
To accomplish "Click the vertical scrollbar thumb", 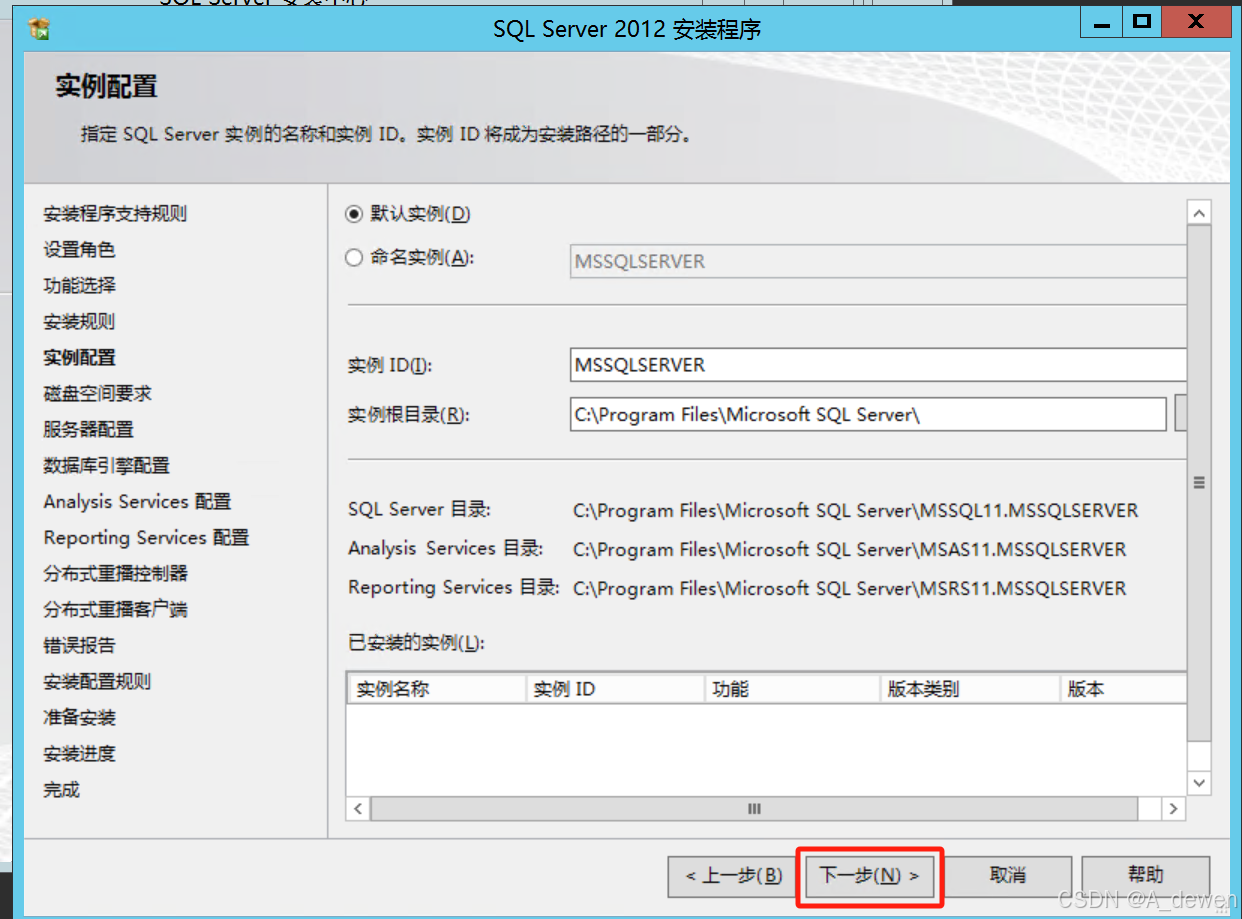I will (x=1199, y=484).
